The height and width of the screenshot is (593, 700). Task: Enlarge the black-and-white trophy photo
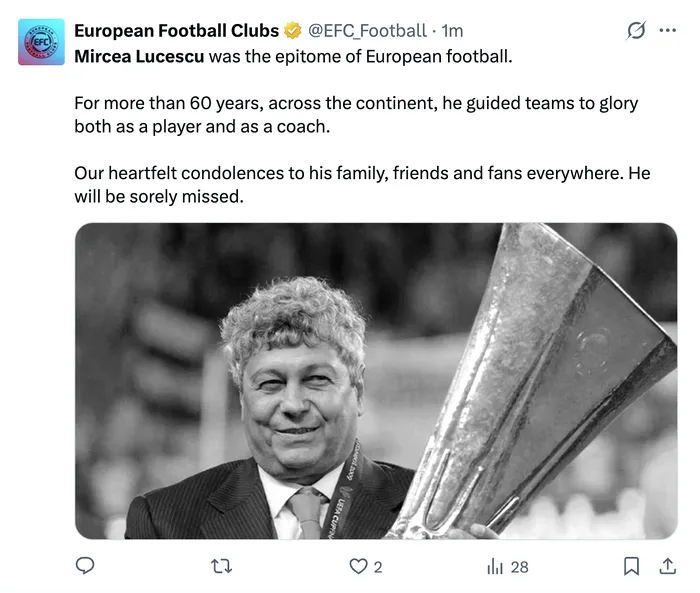point(376,380)
